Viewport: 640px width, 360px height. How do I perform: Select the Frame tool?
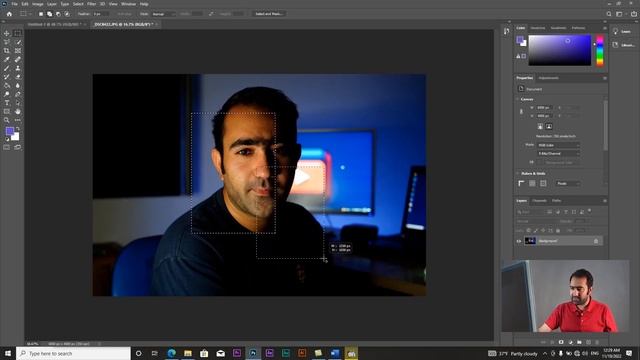18,51
